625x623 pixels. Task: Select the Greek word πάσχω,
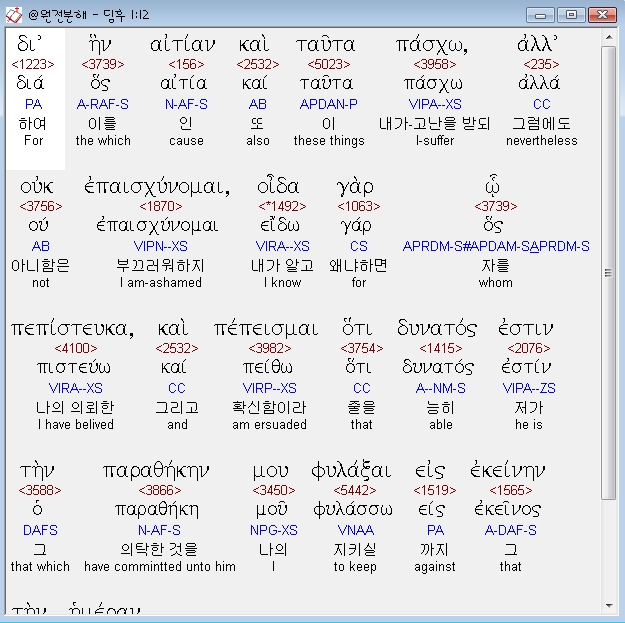[432, 46]
